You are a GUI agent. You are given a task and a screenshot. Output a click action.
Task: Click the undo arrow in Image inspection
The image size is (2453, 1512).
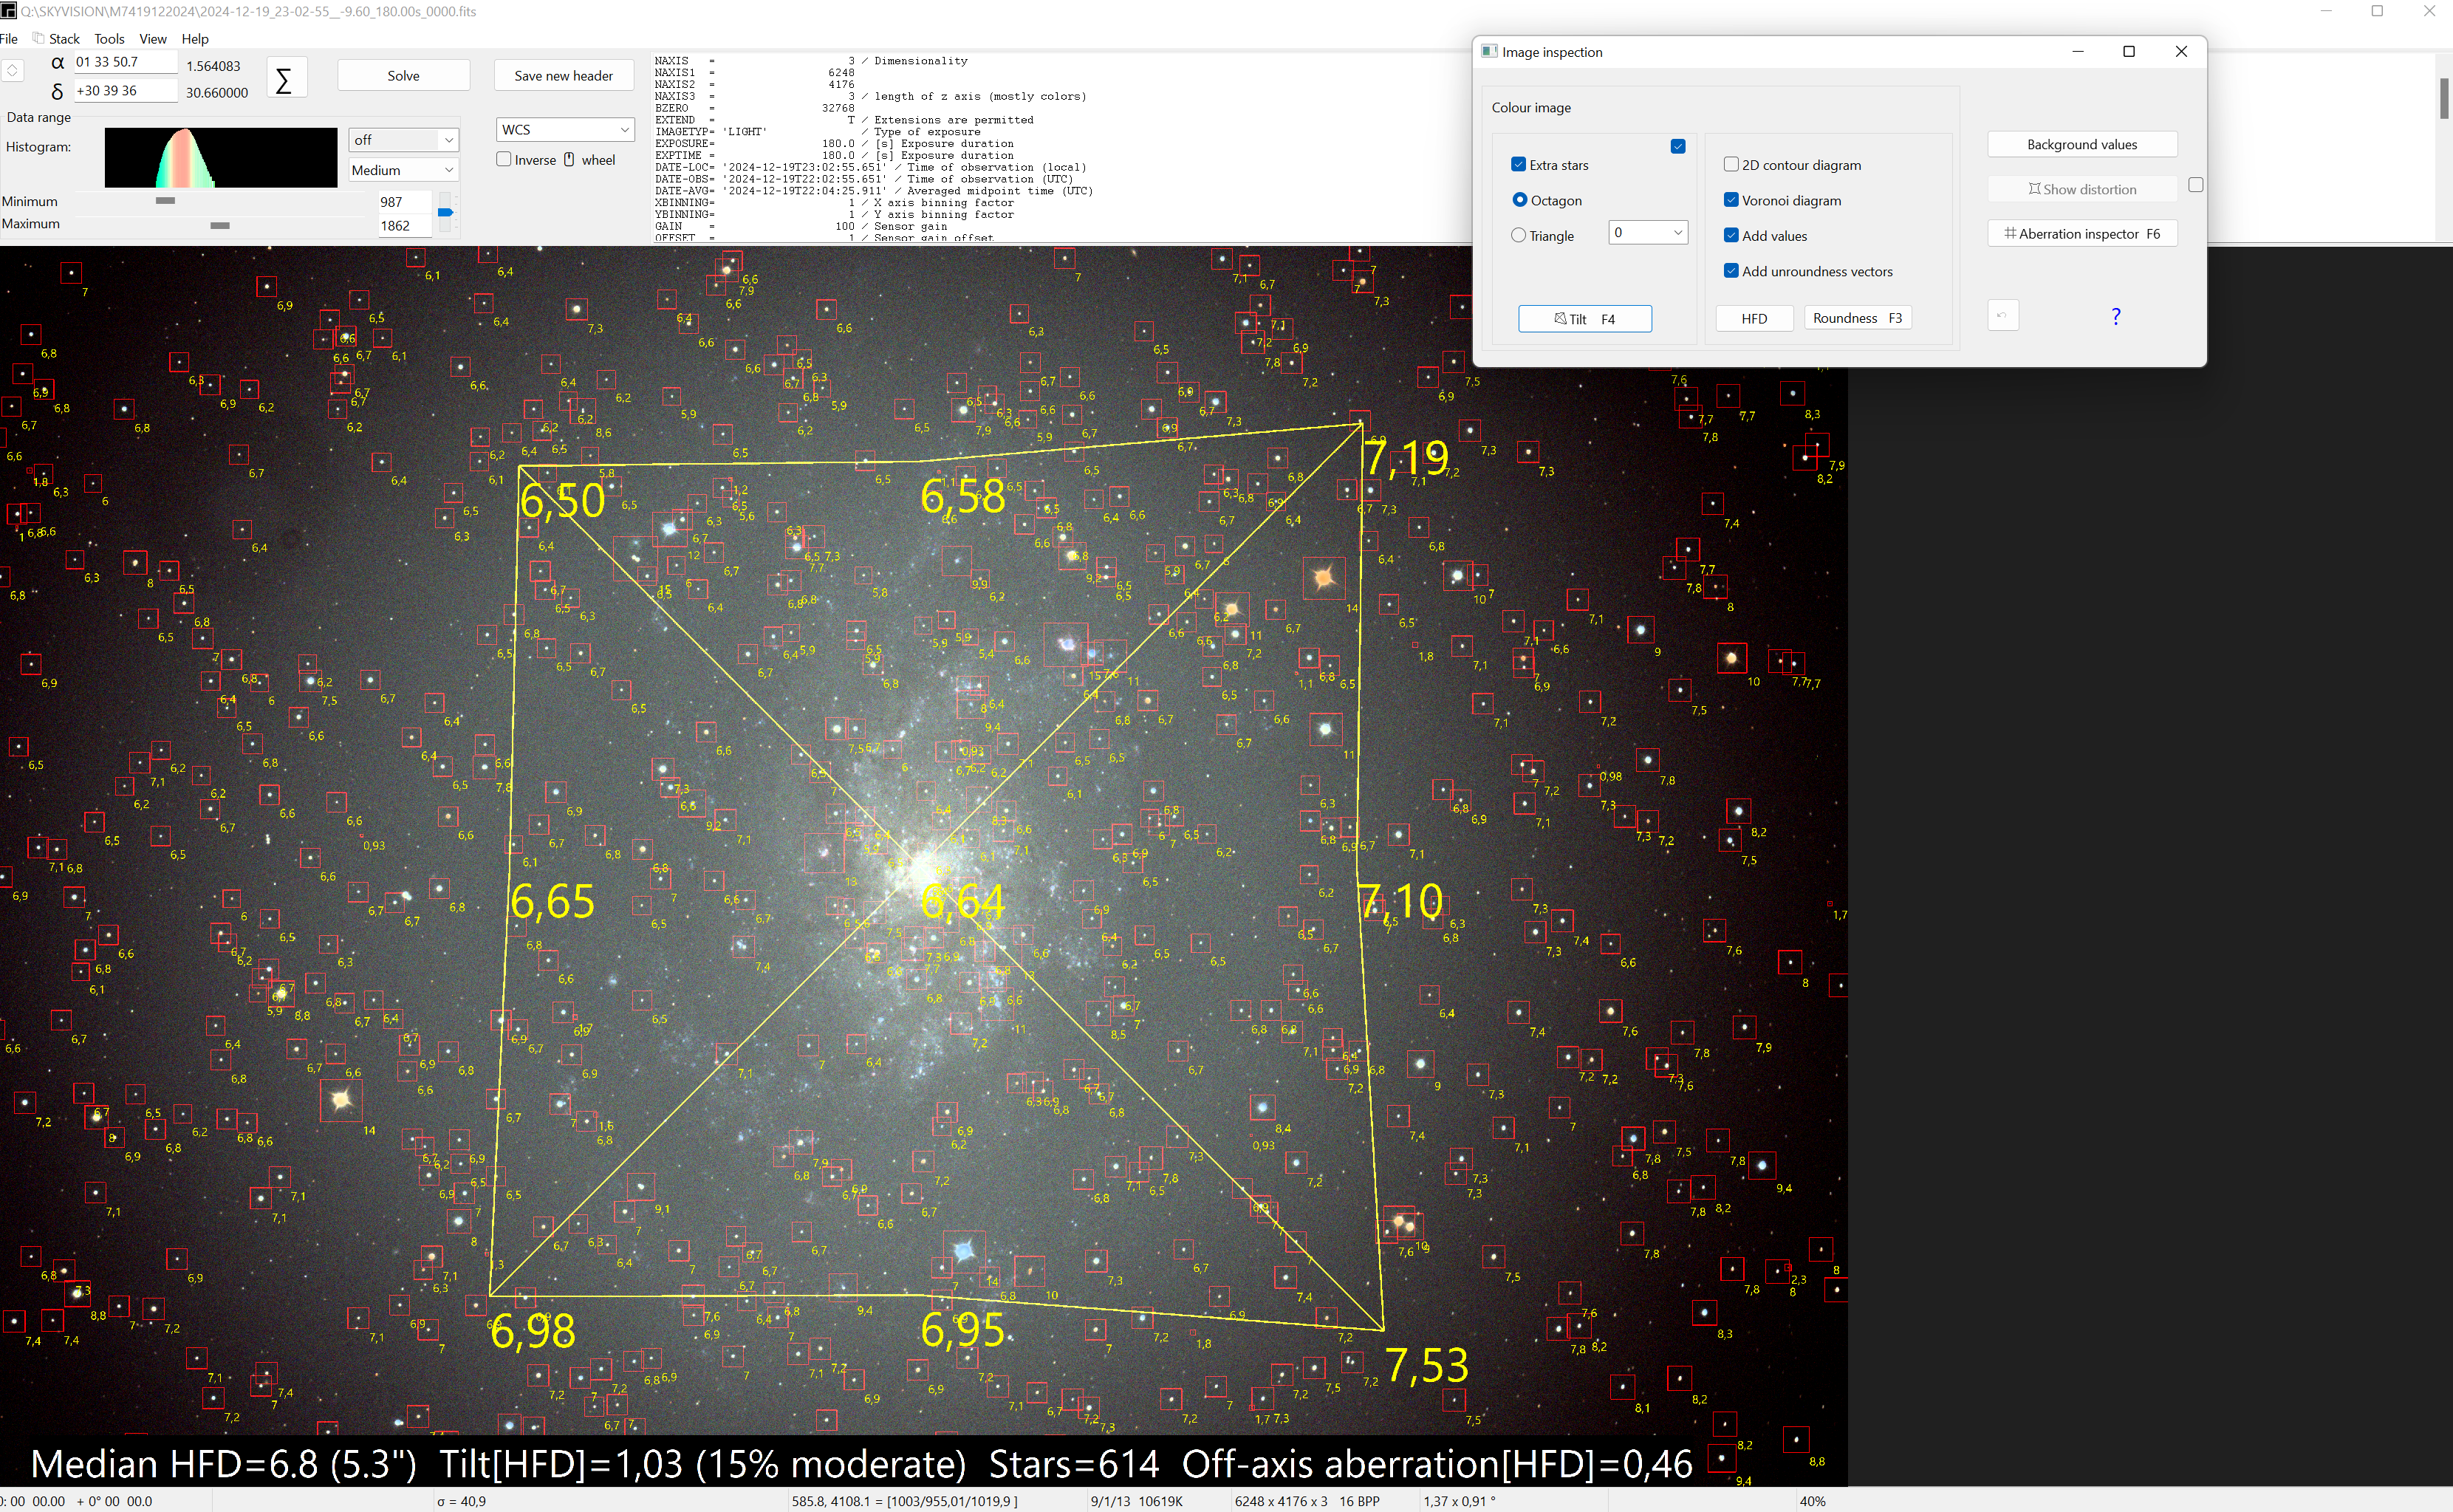click(2002, 316)
